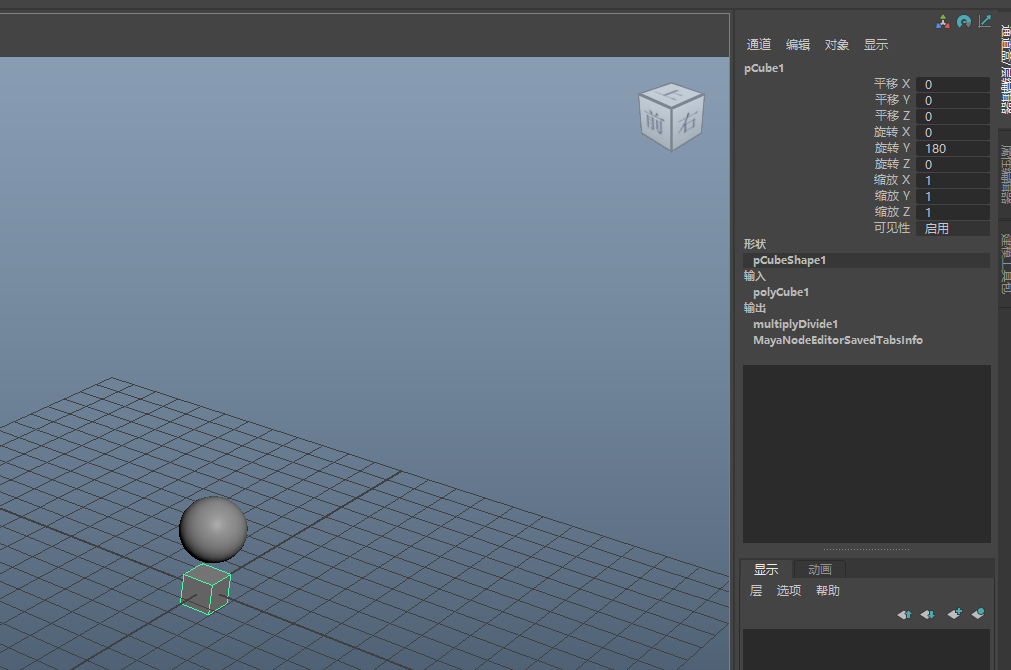Switch to the 显示 layer tab
The image size is (1011, 670).
click(x=766, y=569)
